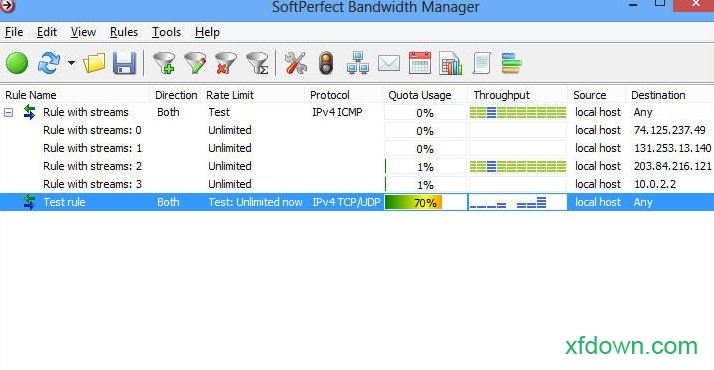714x370 pixels.
Task: Click destination '203.84.216.121'
Action: pyautogui.click(x=673, y=167)
